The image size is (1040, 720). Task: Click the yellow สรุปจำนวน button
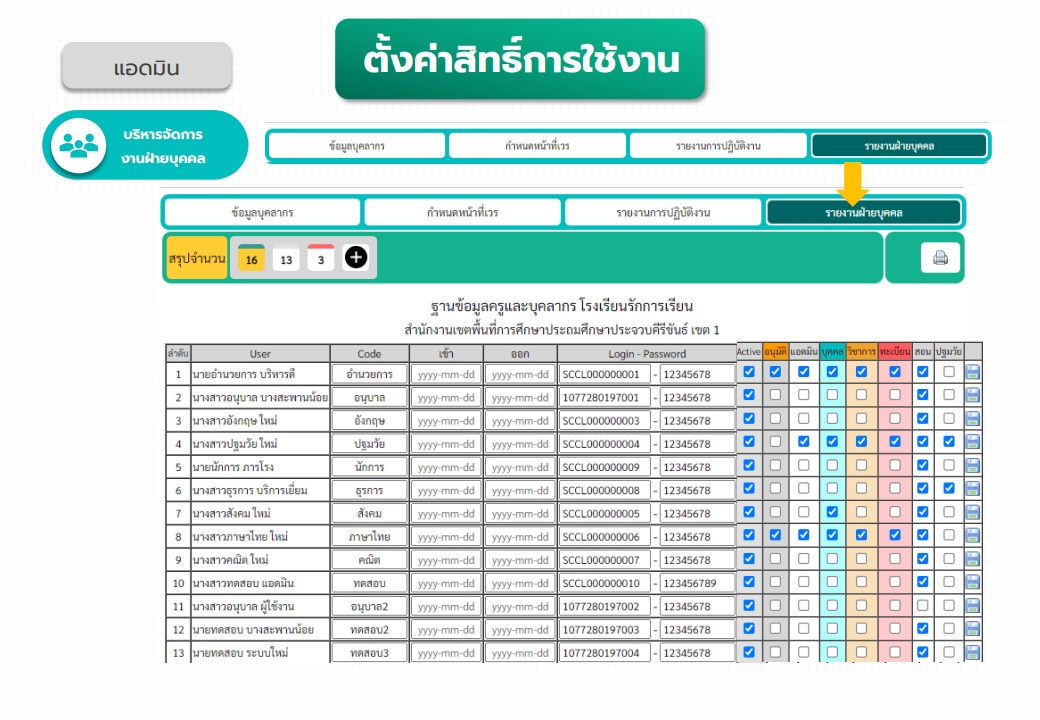pos(197,258)
